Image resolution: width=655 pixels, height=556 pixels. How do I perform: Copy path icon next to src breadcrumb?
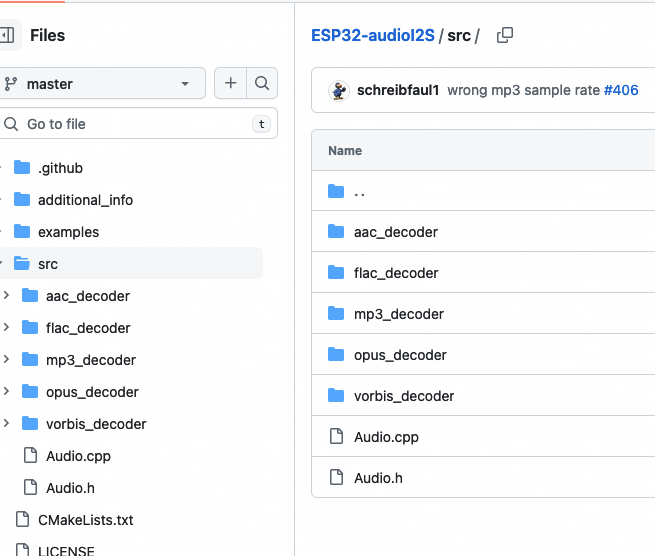coord(505,35)
